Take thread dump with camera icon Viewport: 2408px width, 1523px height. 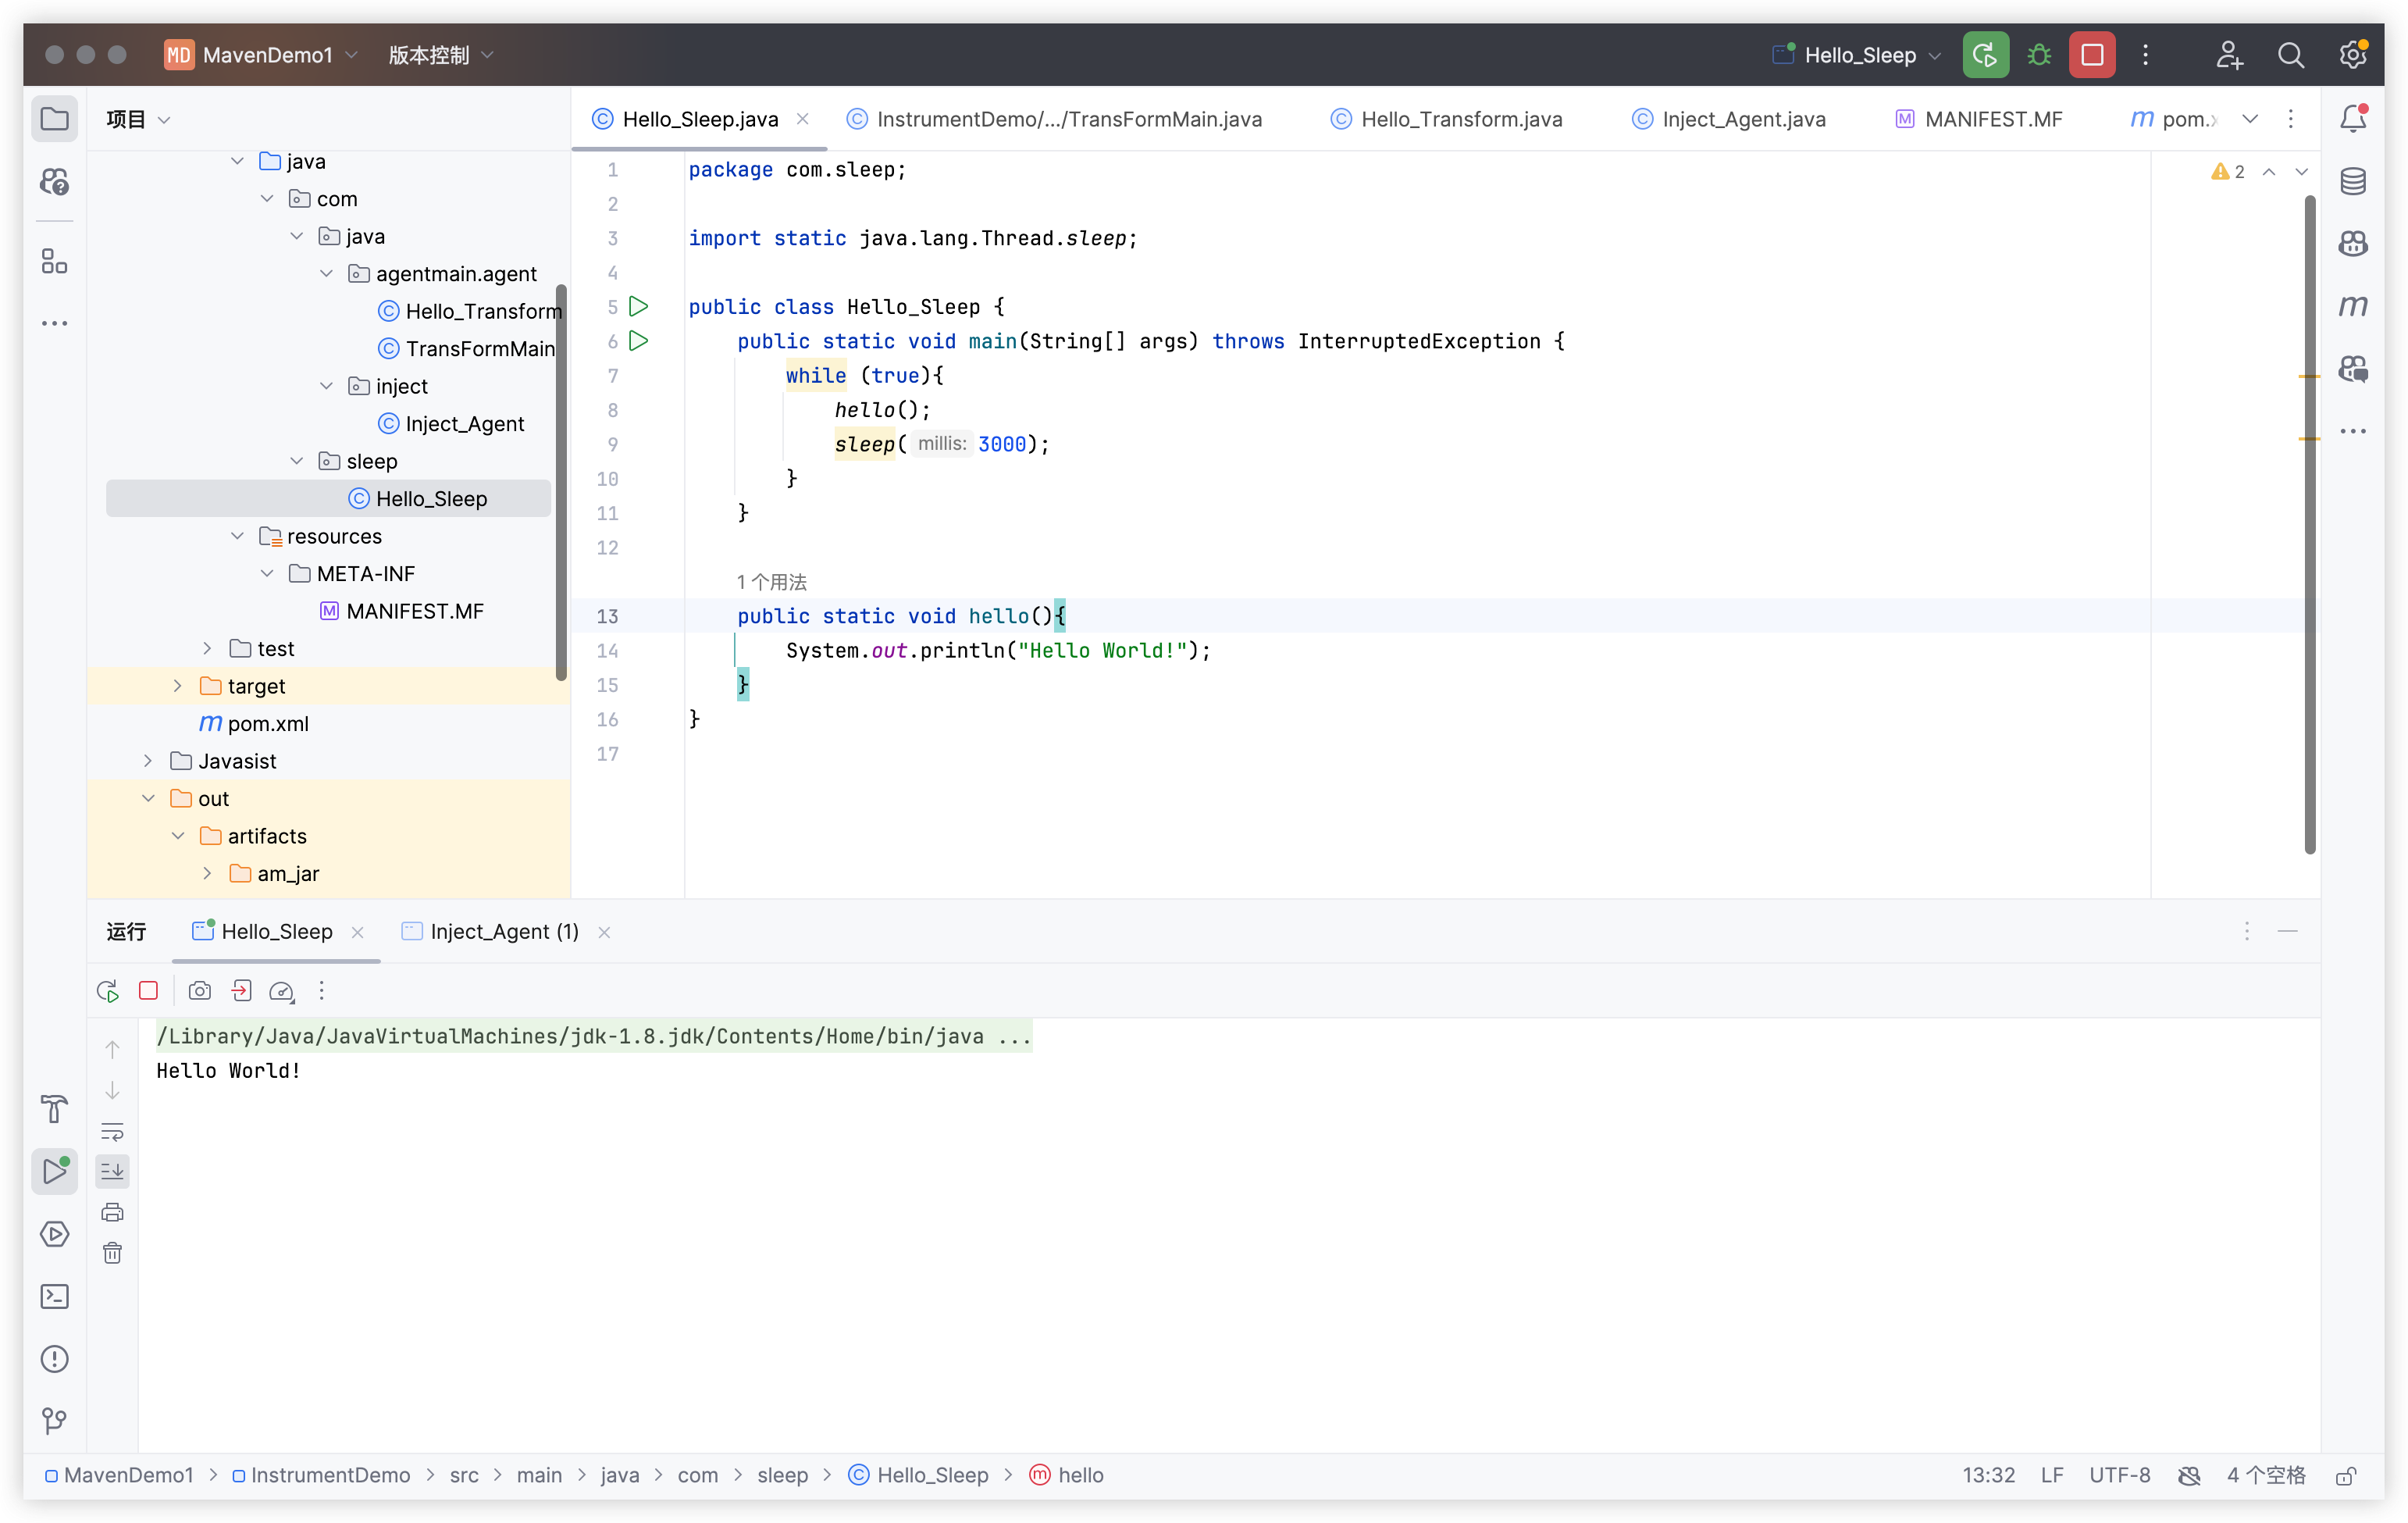point(200,991)
